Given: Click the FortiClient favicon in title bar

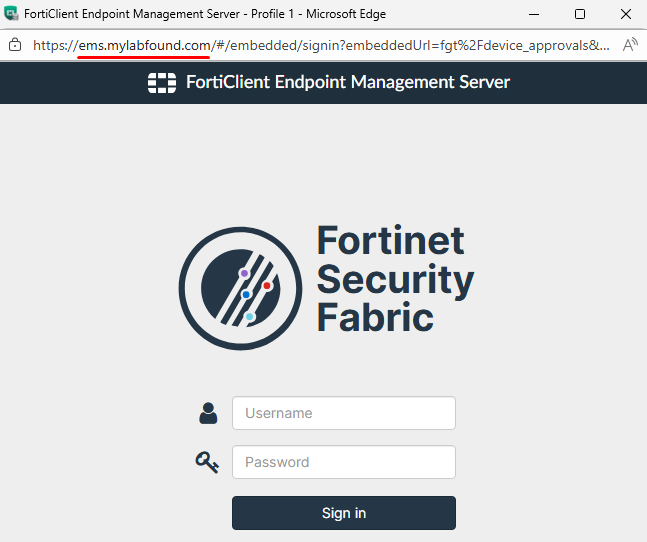Looking at the screenshot, I should pyautogui.click(x=11, y=14).
